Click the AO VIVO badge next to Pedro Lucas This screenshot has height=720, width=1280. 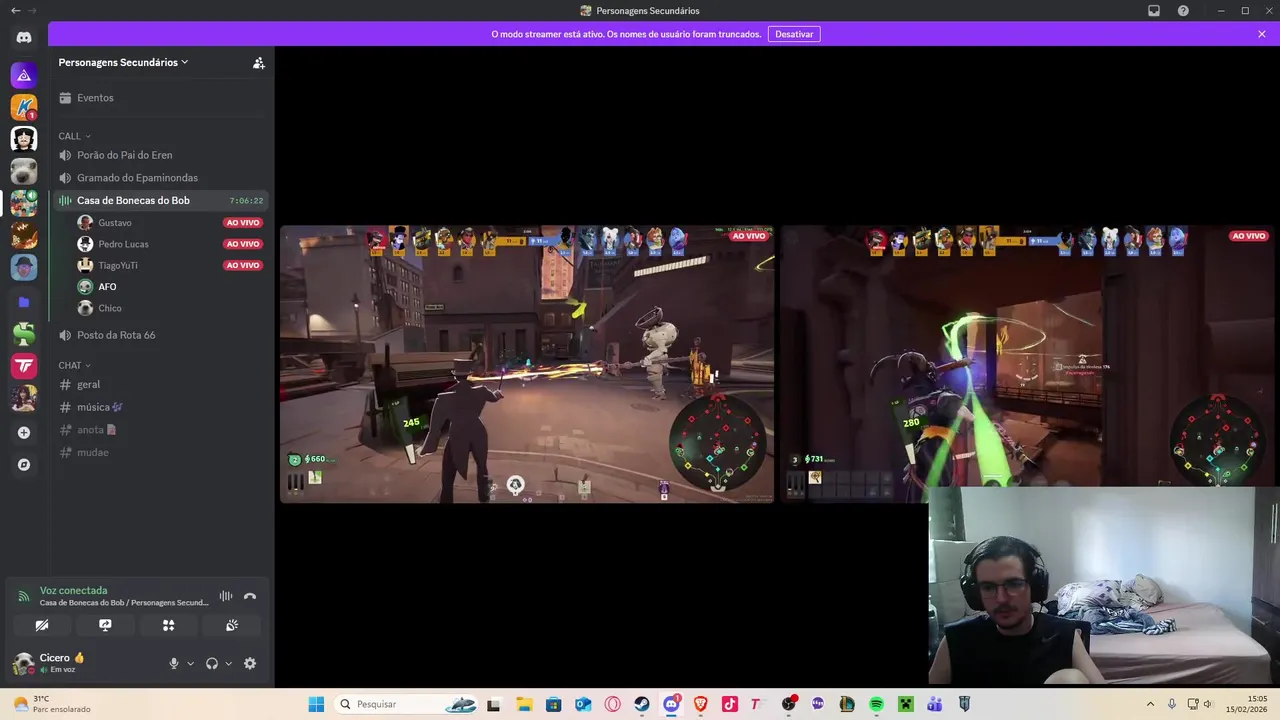tap(243, 244)
